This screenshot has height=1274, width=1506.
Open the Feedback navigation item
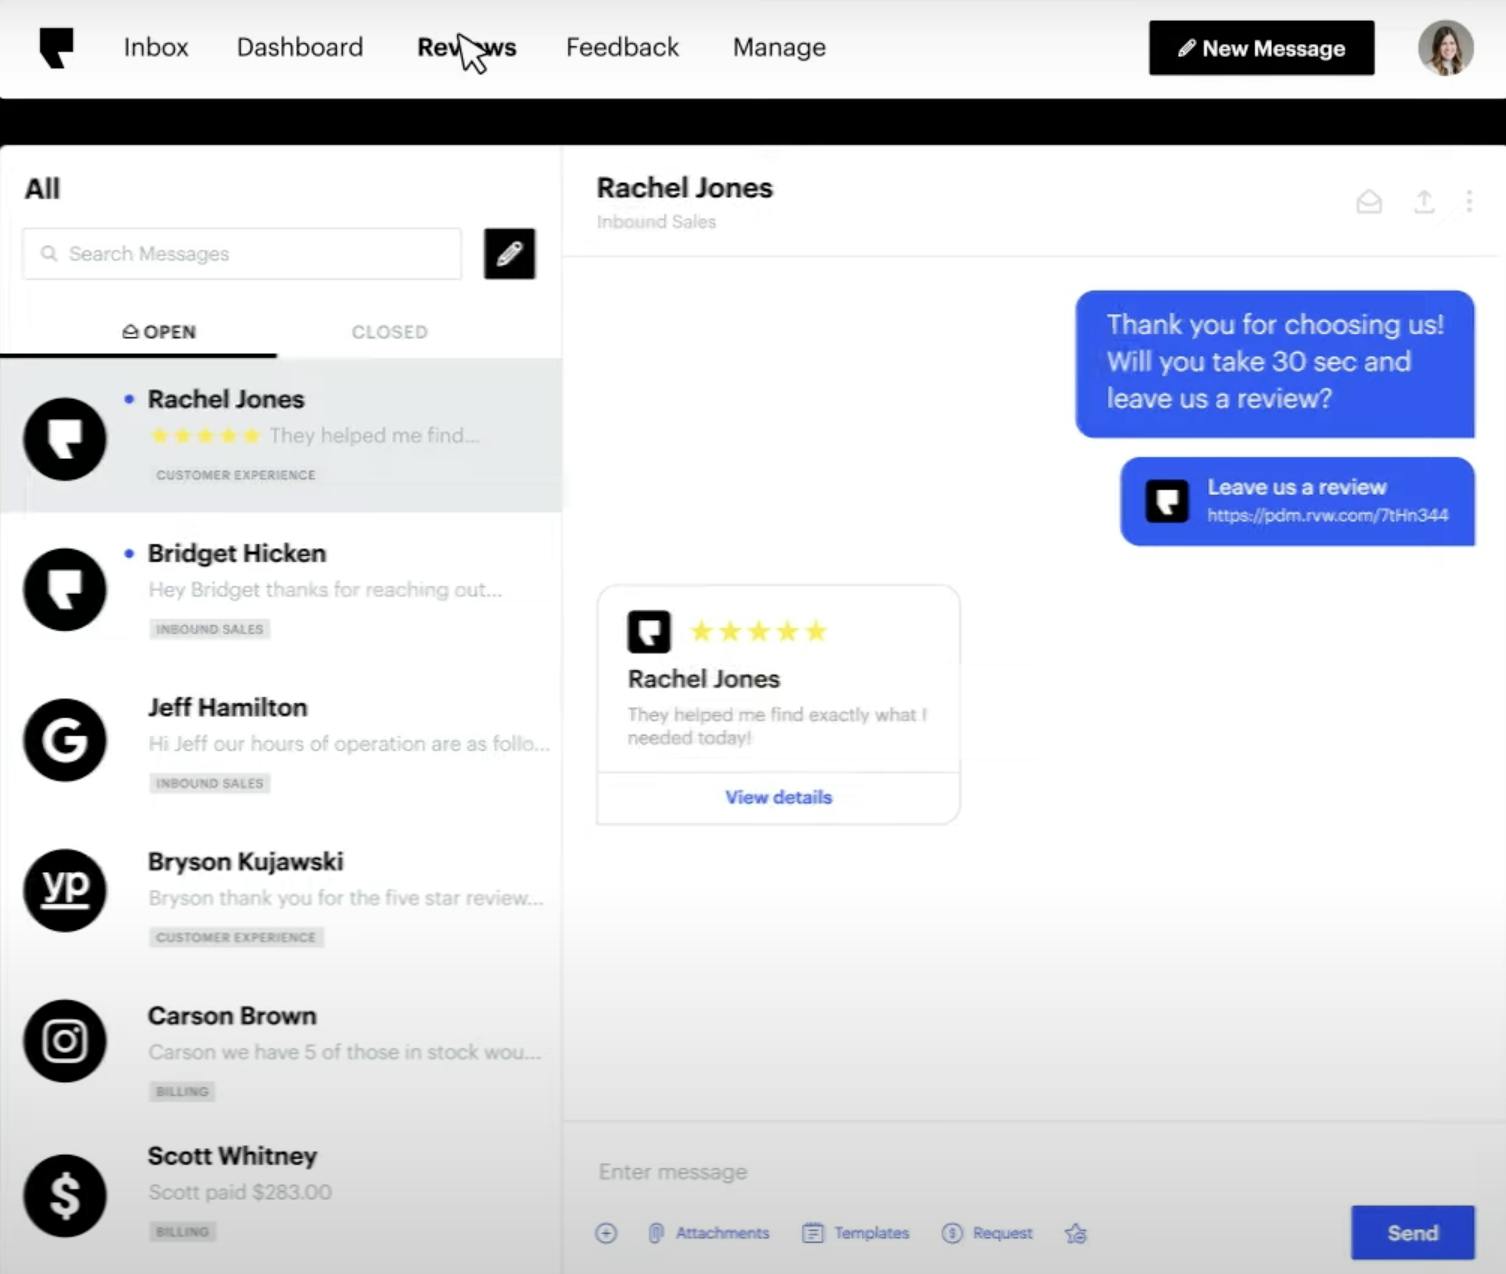coord(622,47)
